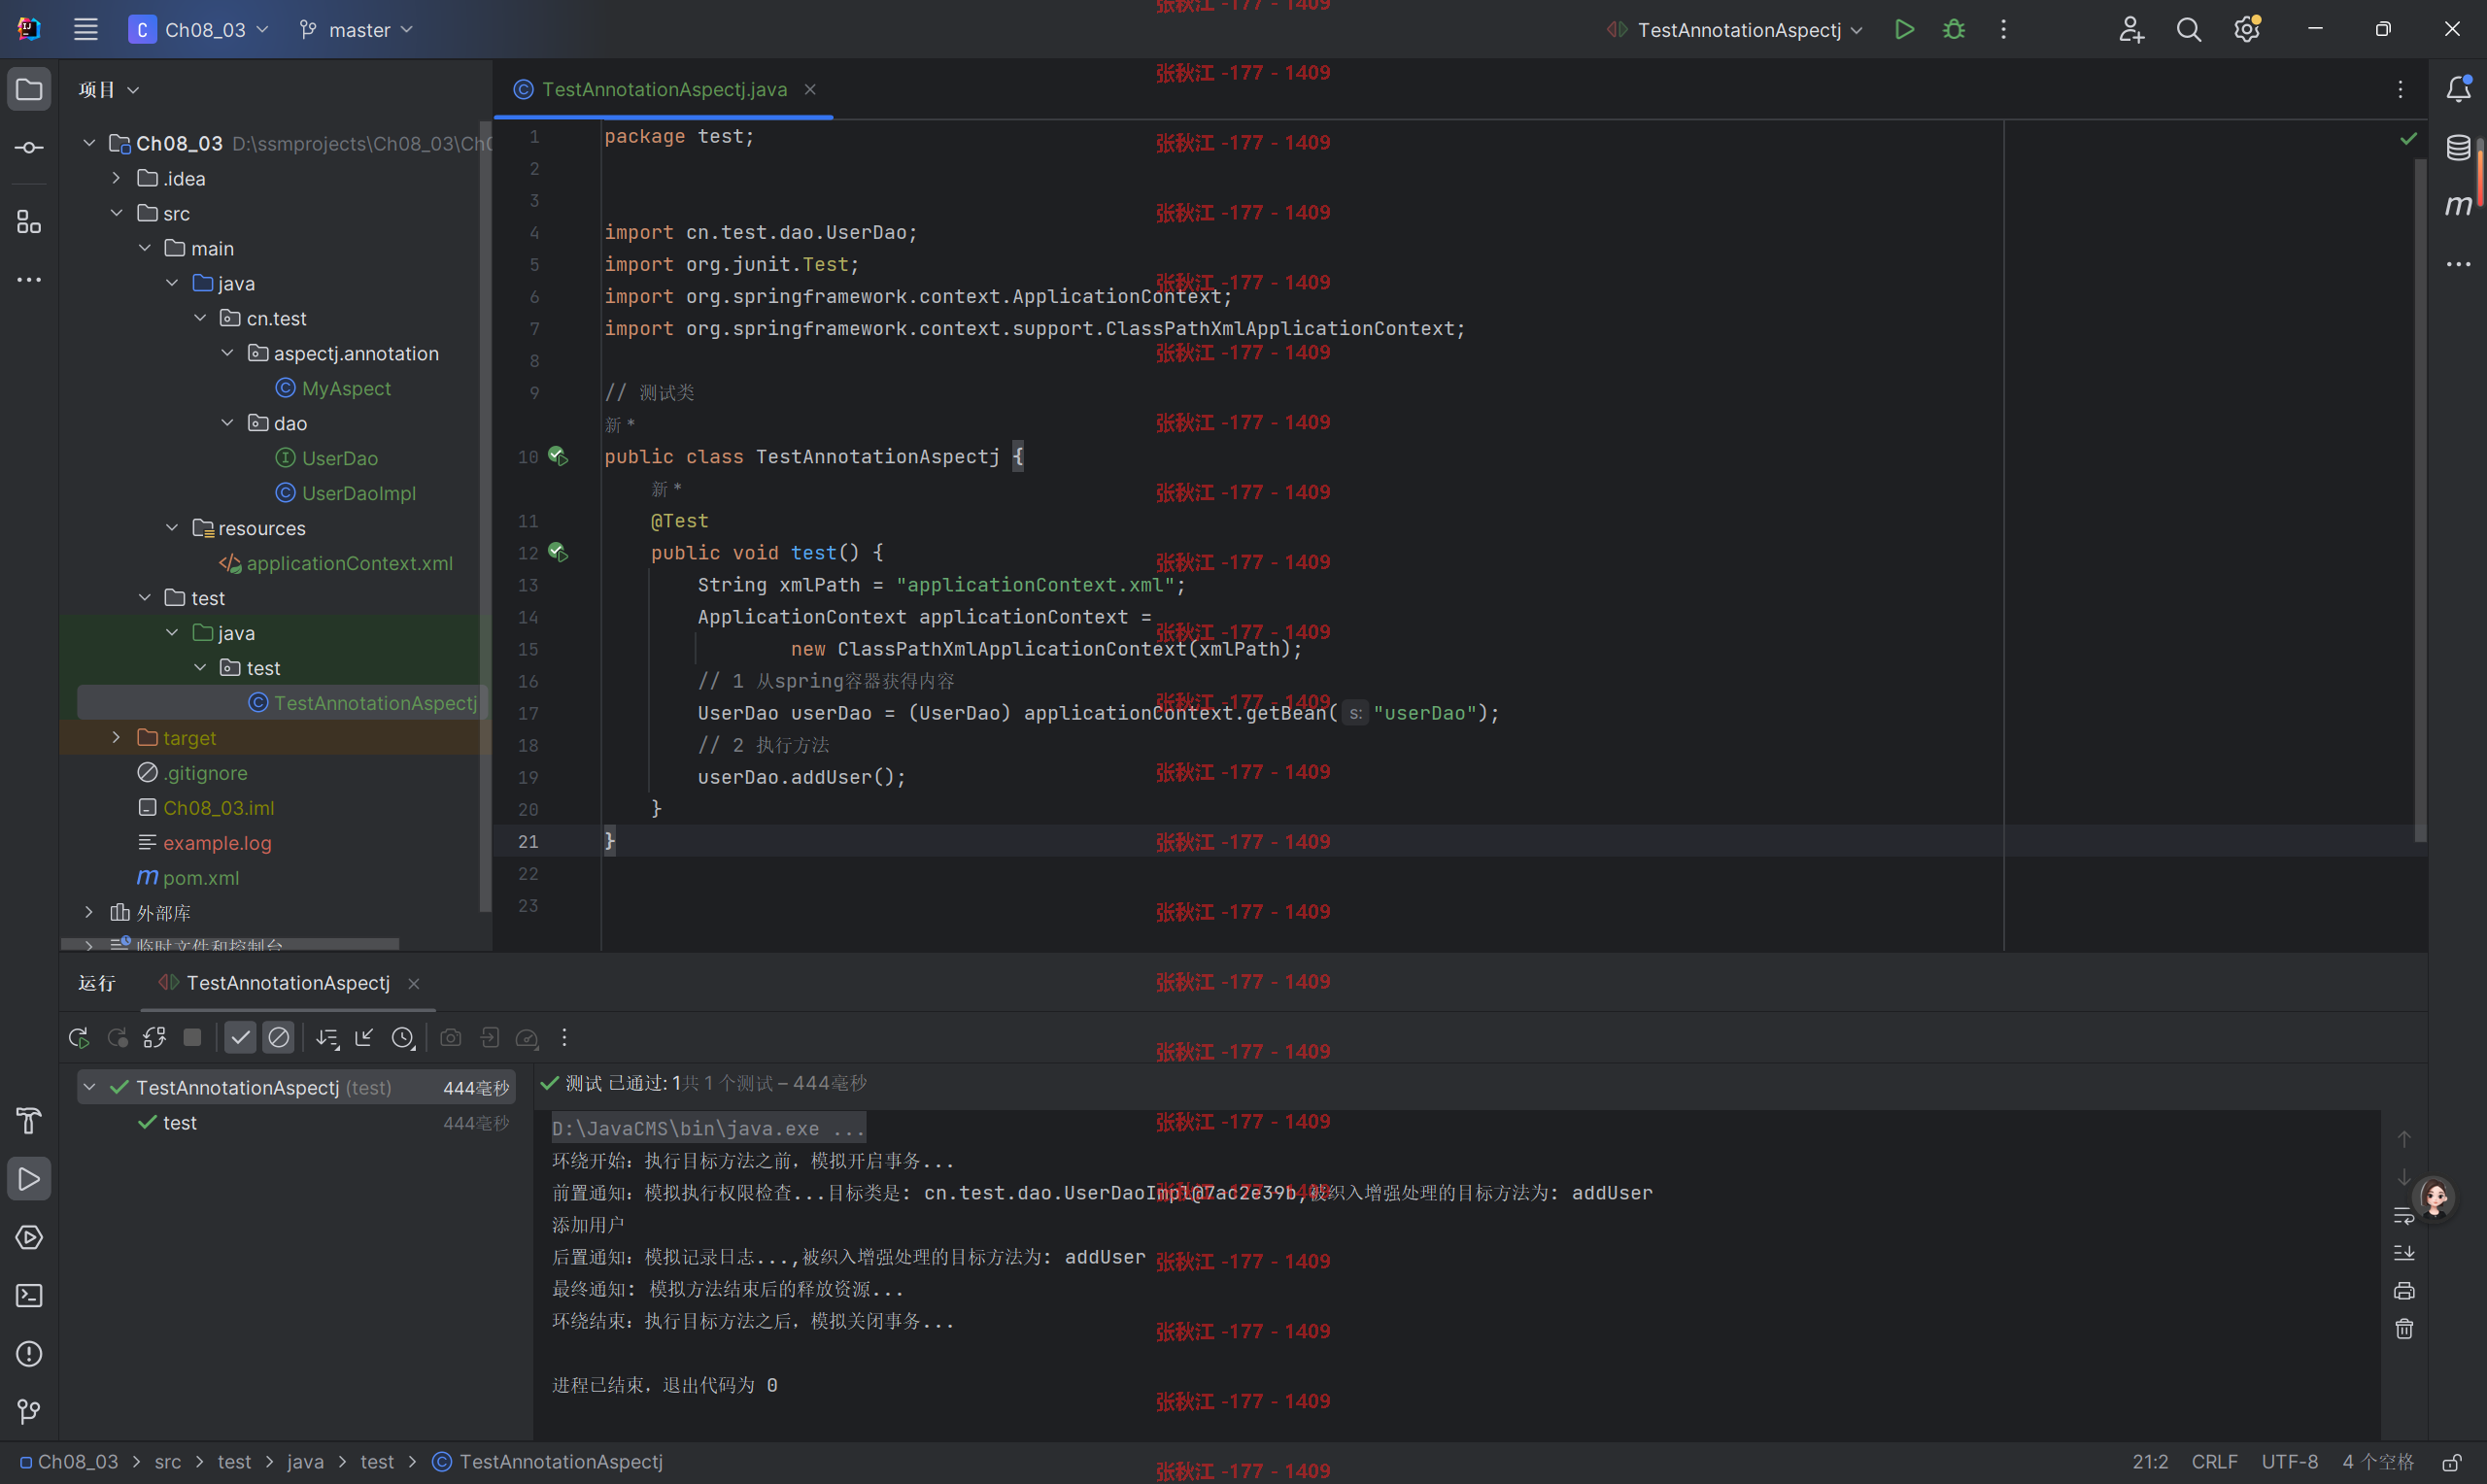Toggle show ignored tests
2487x1484 pixels.
279,1038
